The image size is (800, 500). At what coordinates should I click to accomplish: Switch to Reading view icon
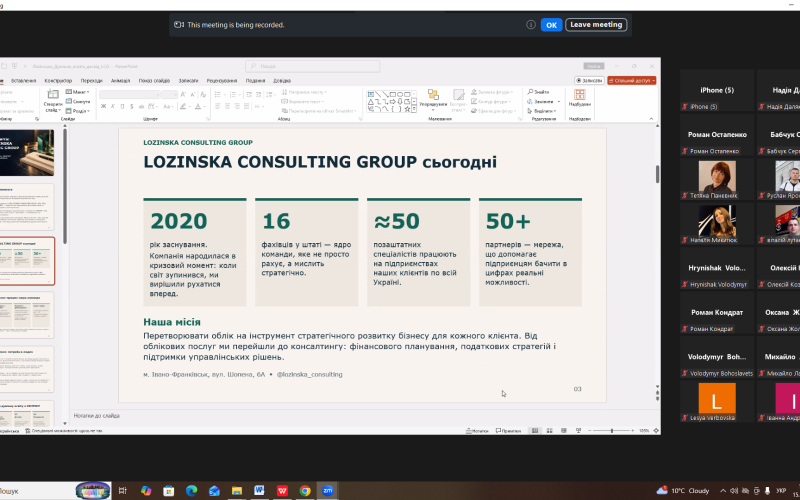click(x=564, y=431)
